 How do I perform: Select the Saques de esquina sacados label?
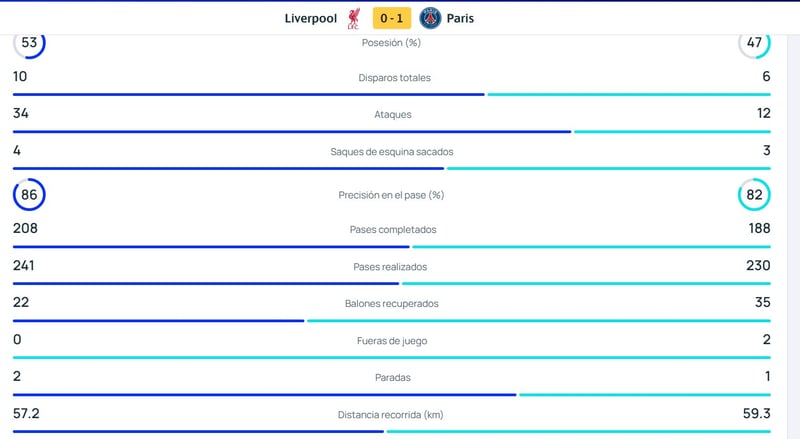tap(391, 152)
